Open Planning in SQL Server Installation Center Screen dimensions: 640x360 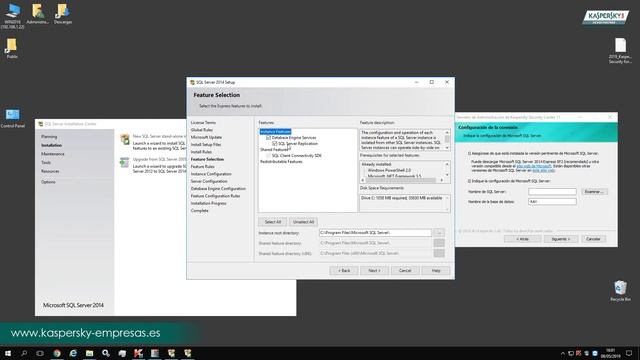pyautogui.click(x=49, y=137)
